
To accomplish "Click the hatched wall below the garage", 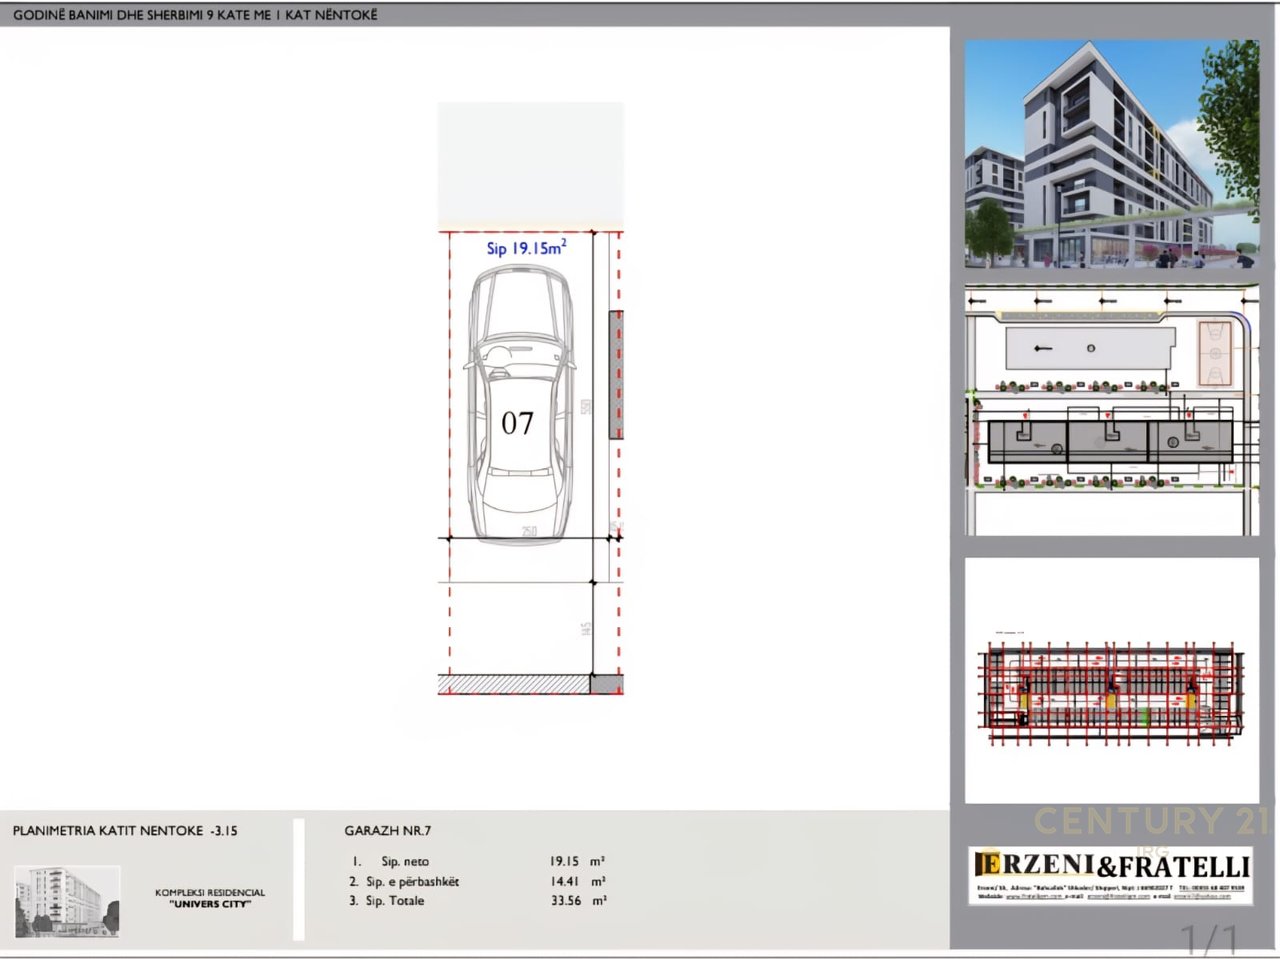I will (x=513, y=684).
